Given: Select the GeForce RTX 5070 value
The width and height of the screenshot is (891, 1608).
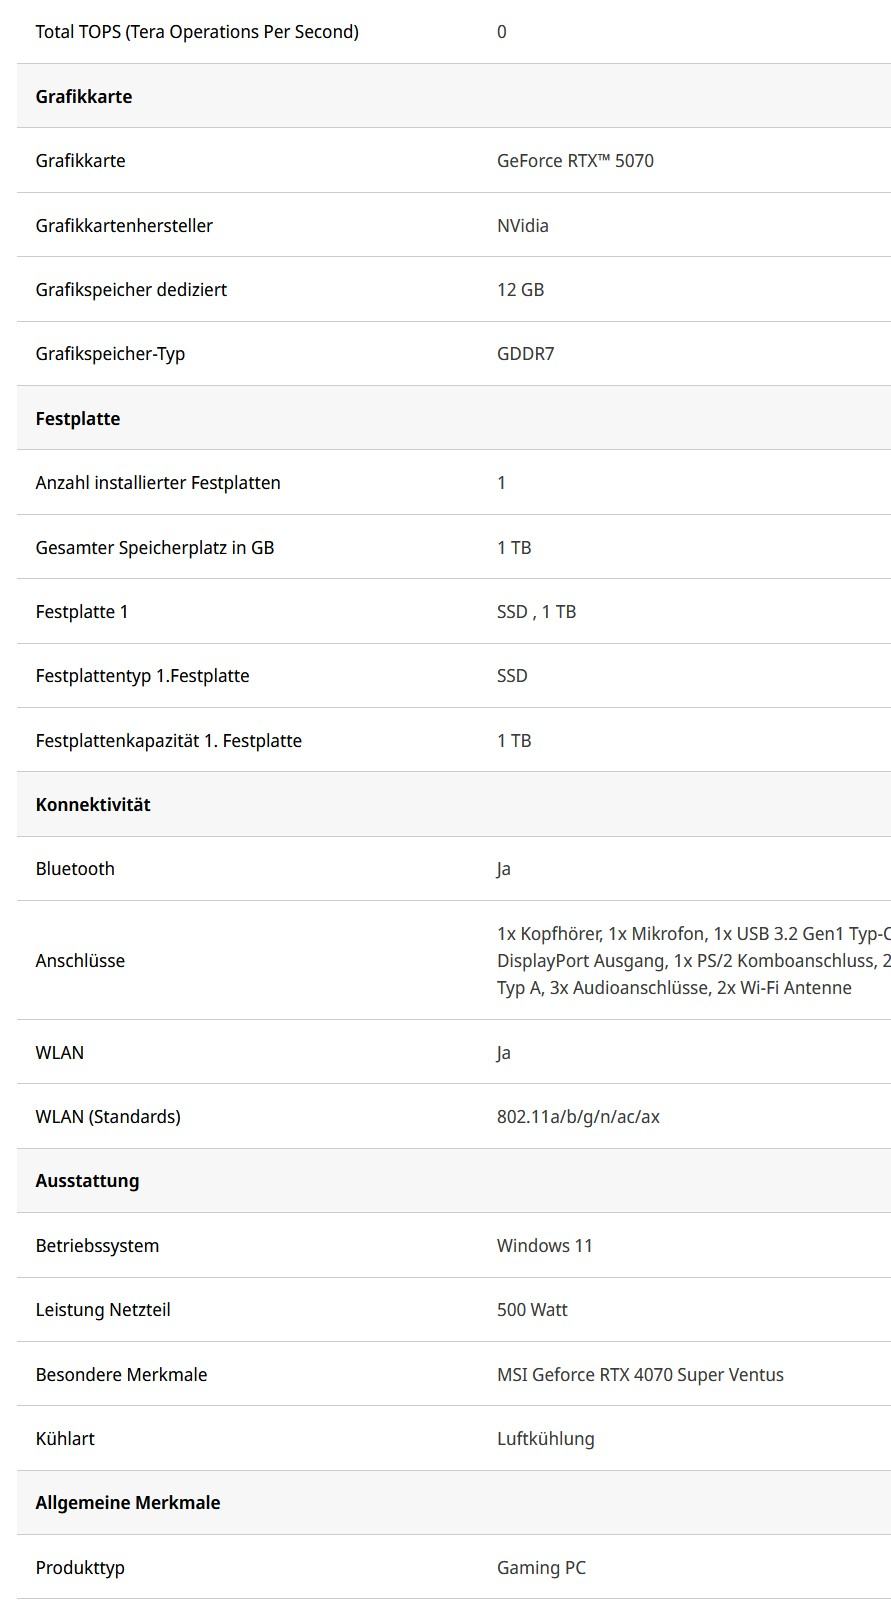Looking at the screenshot, I should click(575, 161).
